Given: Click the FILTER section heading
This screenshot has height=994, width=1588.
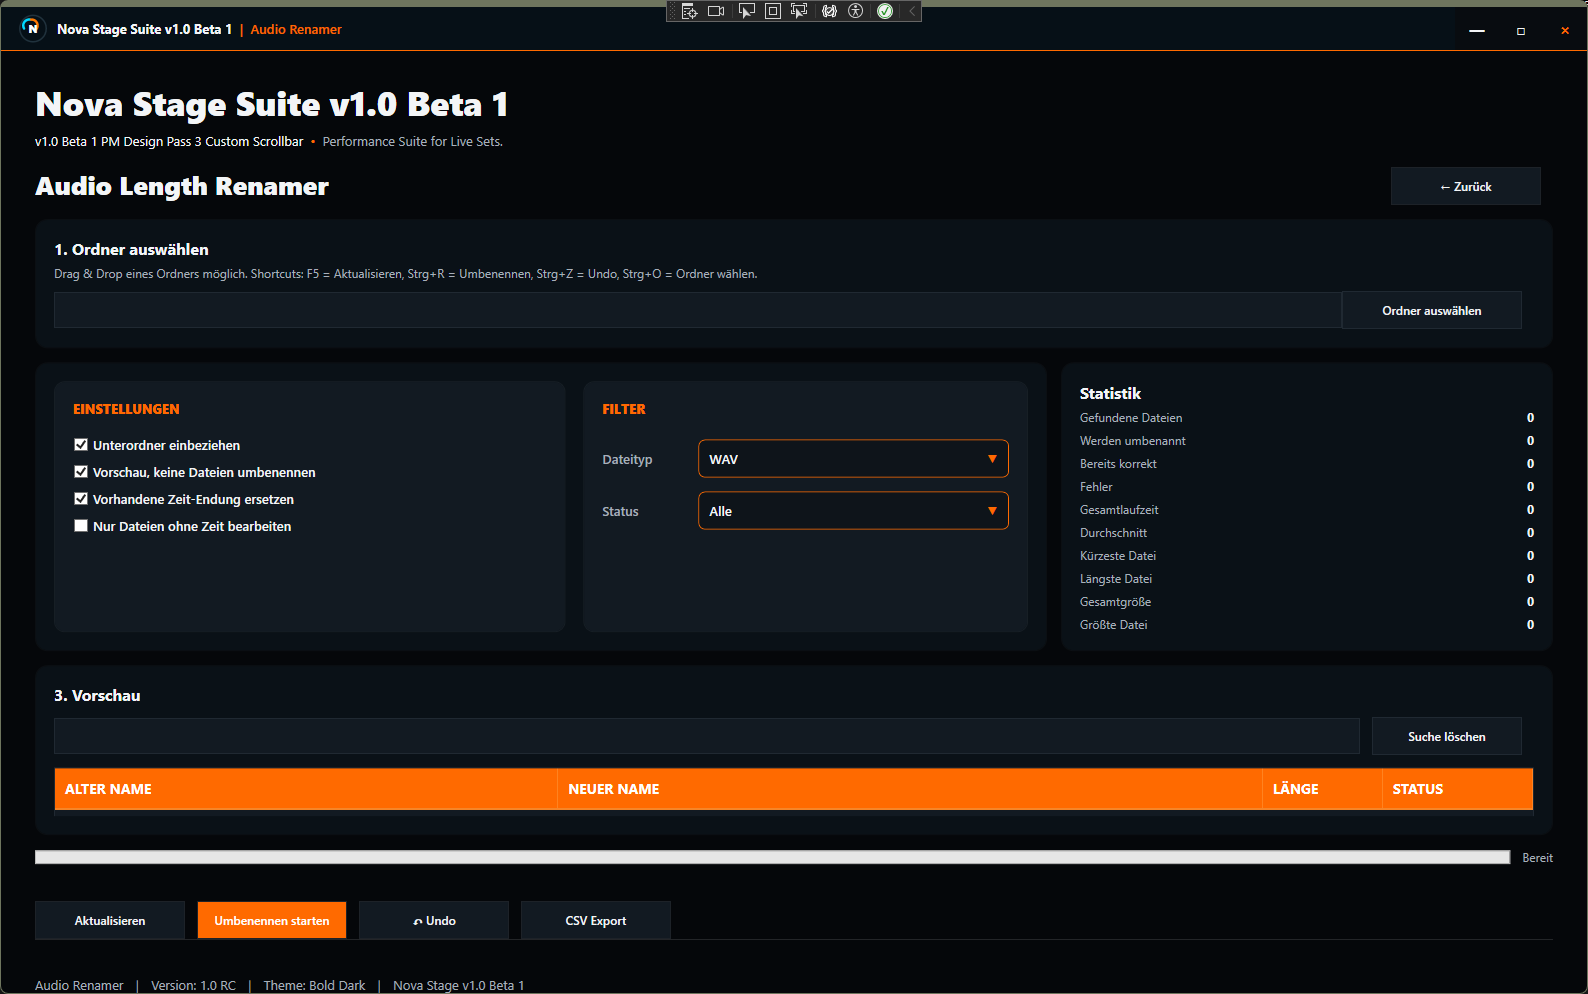Looking at the screenshot, I should click(624, 409).
